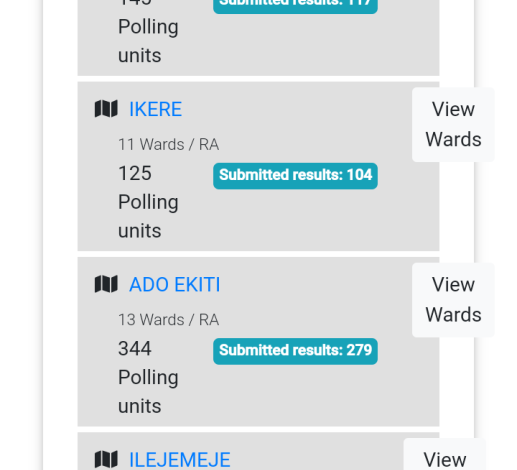Select the 11 Wards / RA text
517x470 pixels.
pyautogui.click(x=169, y=145)
